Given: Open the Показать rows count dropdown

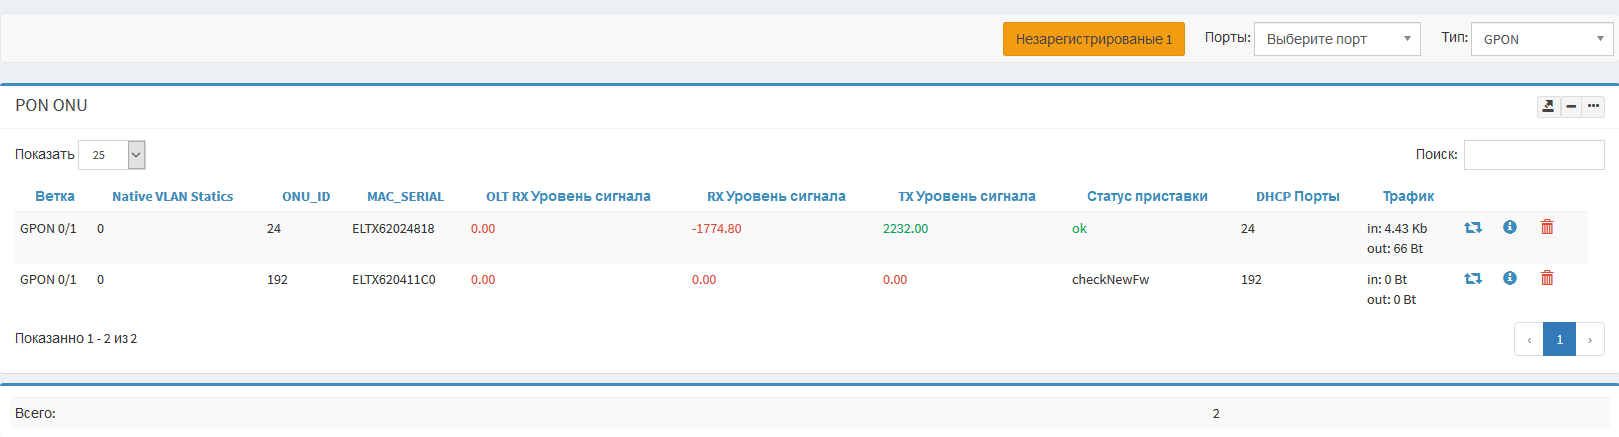Looking at the screenshot, I should [x=112, y=155].
